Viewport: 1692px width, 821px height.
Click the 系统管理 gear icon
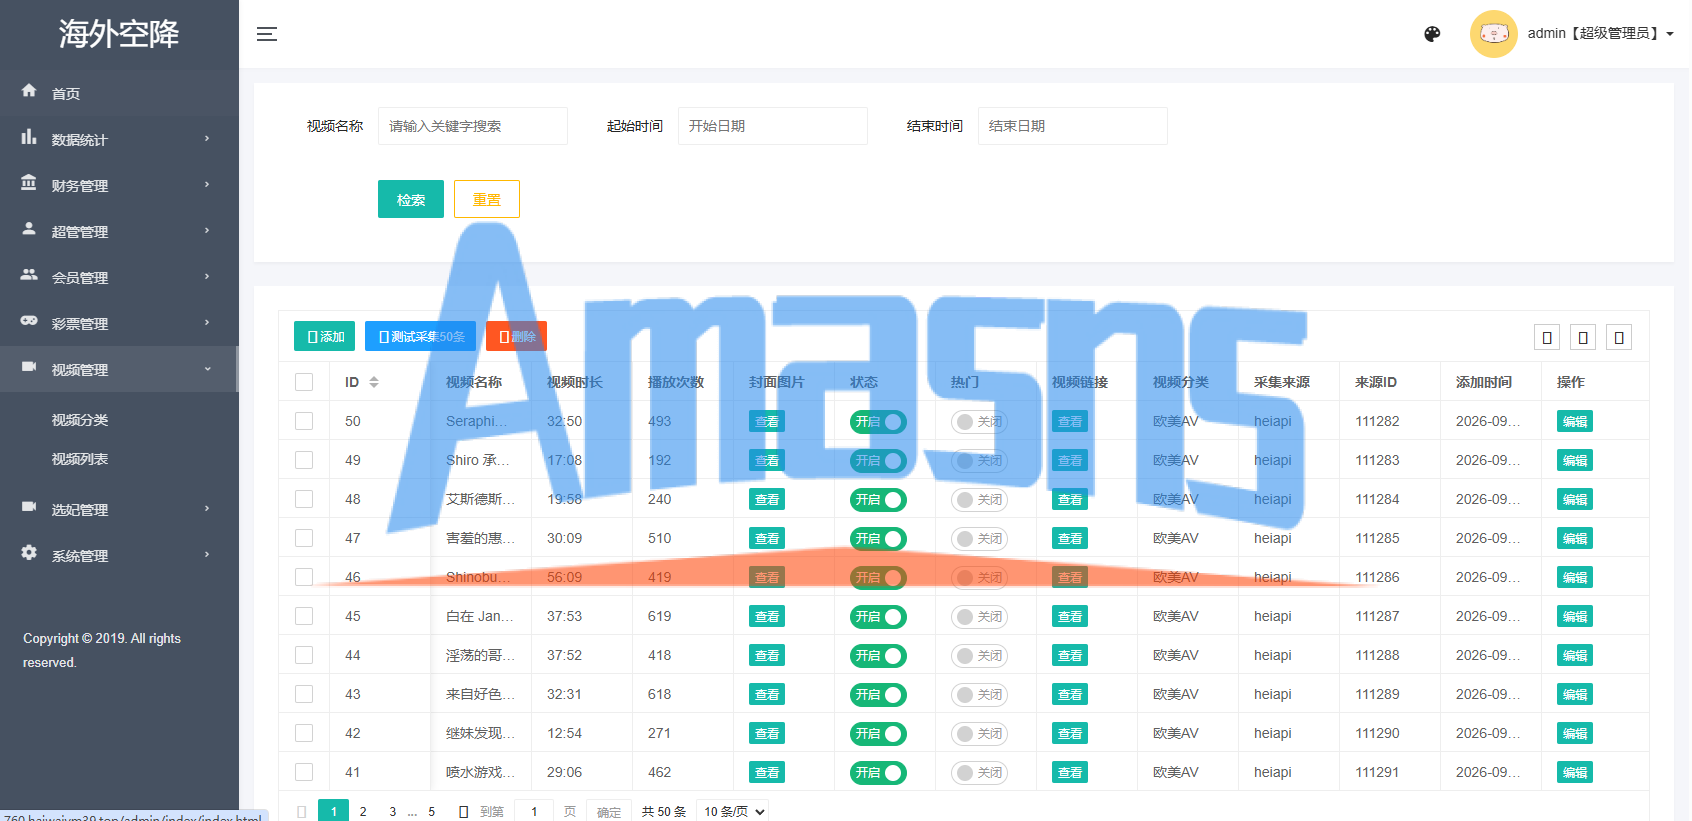(29, 553)
